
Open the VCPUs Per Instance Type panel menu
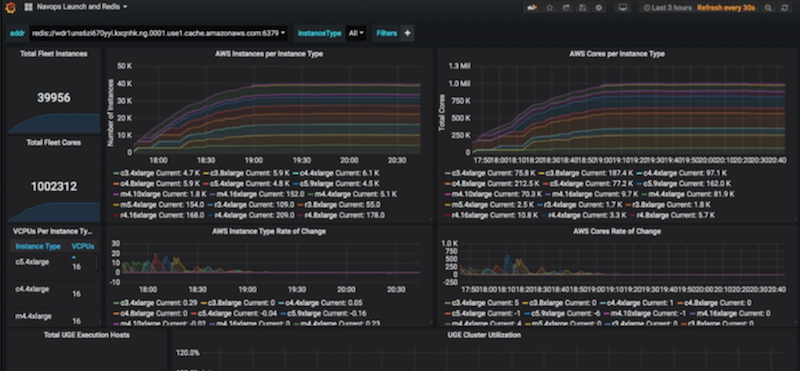(x=53, y=231)
